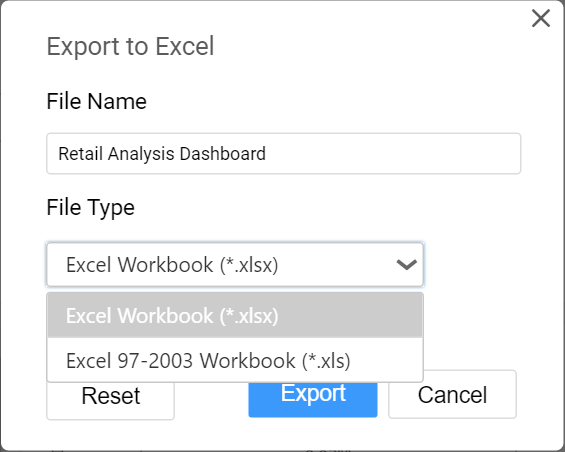Pick the highlighted xlsx list entry
Image resolution: width=565 pixels, height=452 pixels.
pyautogui.click(x=235, y=316)
